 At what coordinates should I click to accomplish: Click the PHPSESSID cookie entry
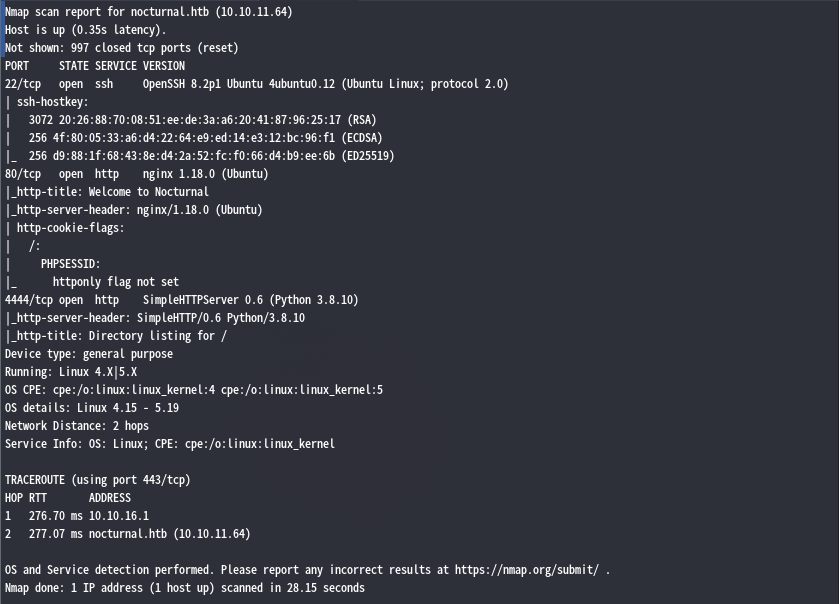point(70,264)
